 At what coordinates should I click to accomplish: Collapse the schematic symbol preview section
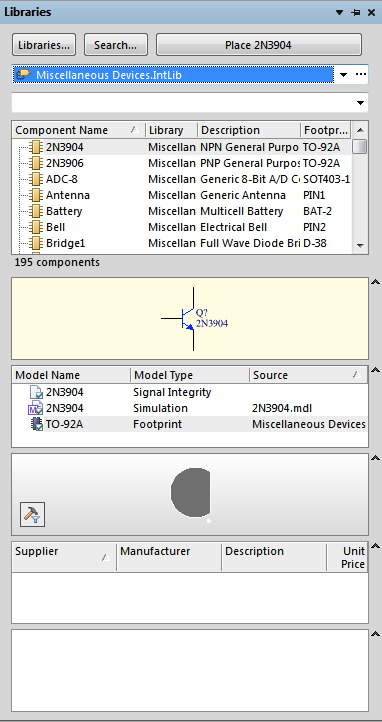(376, 281)
